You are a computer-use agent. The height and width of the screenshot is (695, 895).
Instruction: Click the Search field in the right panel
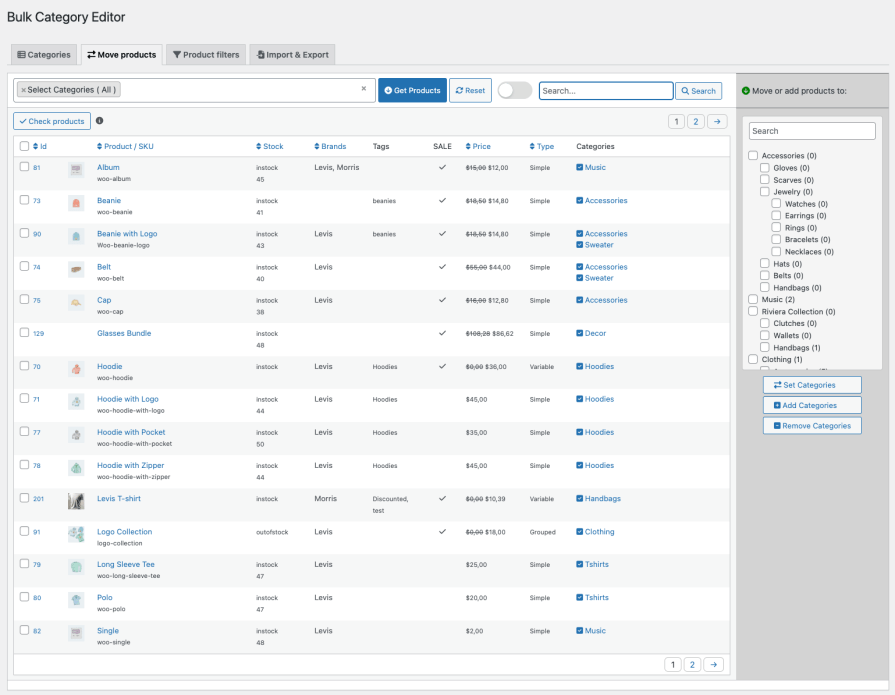811,130
